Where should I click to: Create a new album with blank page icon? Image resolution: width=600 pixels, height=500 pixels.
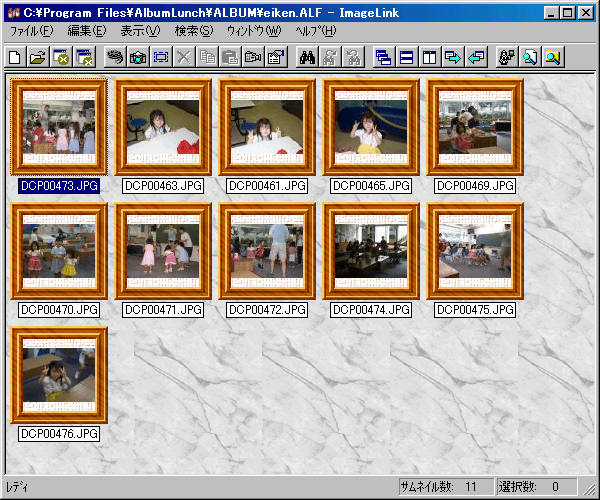click(15, 58)
